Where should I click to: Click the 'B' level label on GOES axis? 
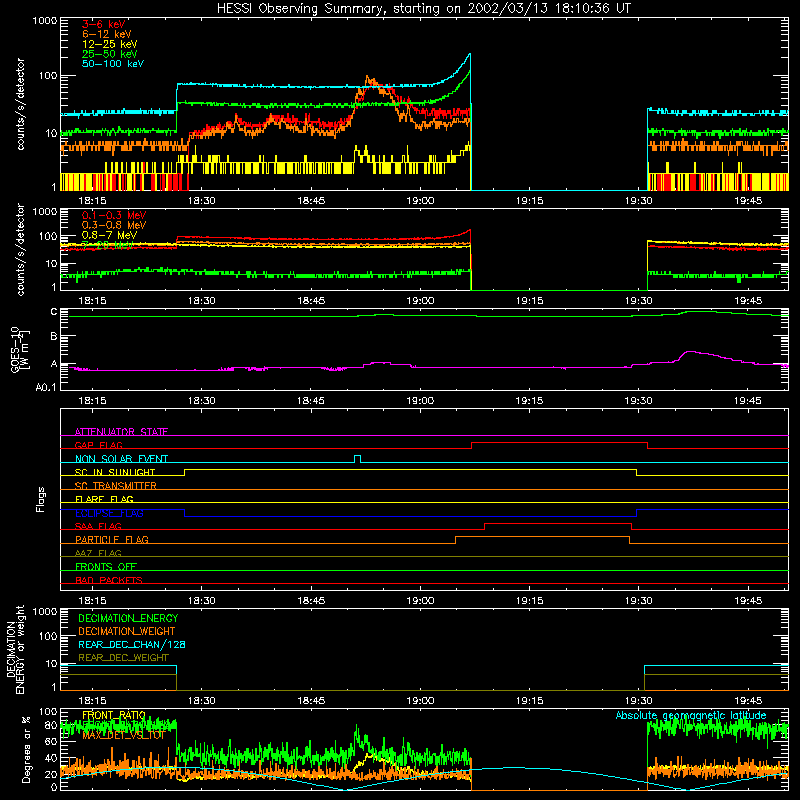coord(54,336)
